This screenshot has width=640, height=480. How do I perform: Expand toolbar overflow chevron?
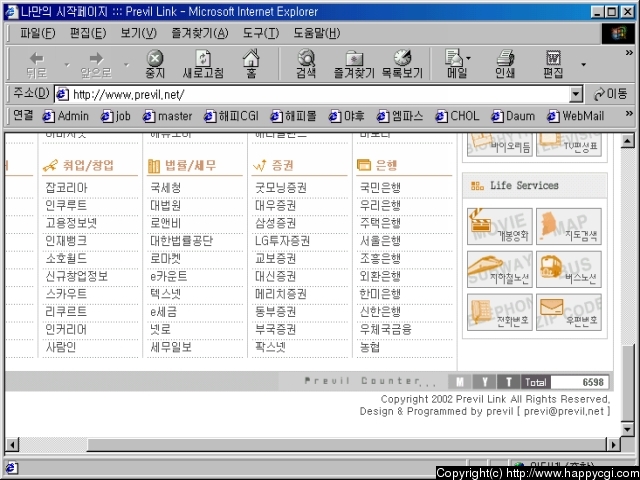629,53
